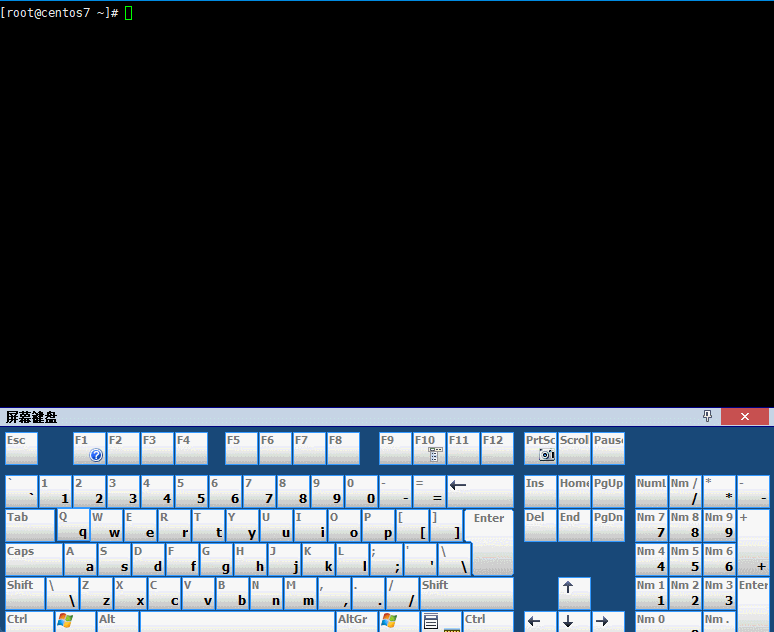Toggle the AltGr key
This screenshot has width=774, height=632.
coord(357,622)
